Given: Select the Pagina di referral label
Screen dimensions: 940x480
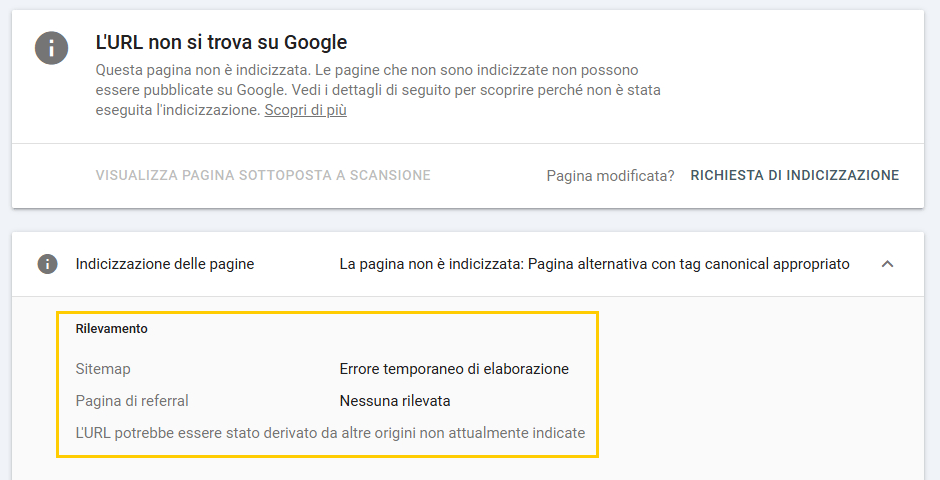Looking at the screenshot, I should point(132,400).
